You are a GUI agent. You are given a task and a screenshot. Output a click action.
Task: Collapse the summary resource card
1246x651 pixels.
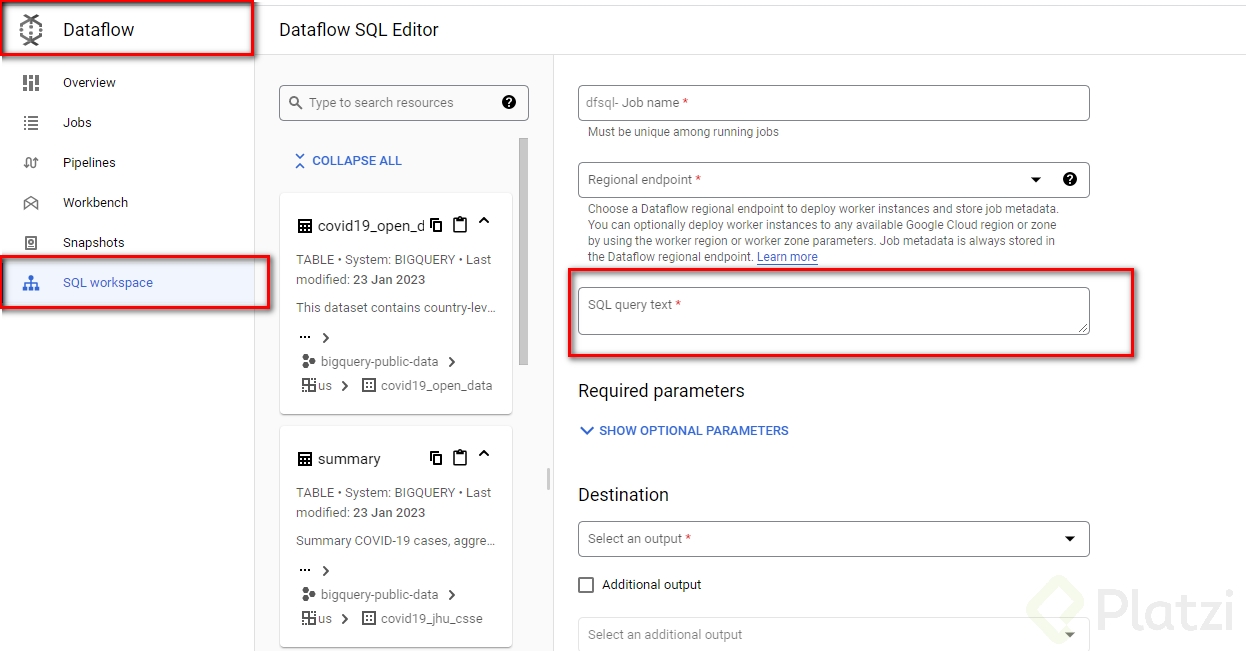484,456
